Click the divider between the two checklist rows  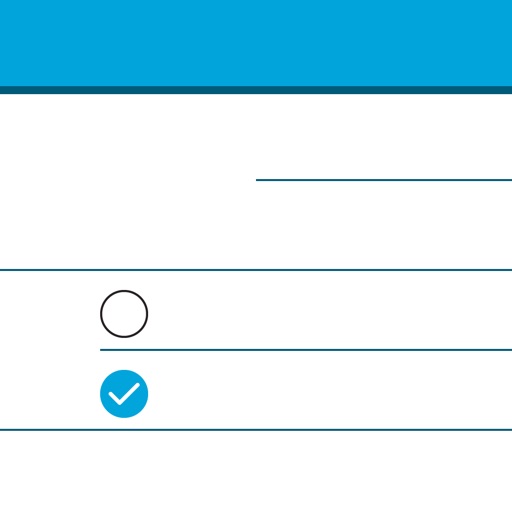[x=306, y=350]
